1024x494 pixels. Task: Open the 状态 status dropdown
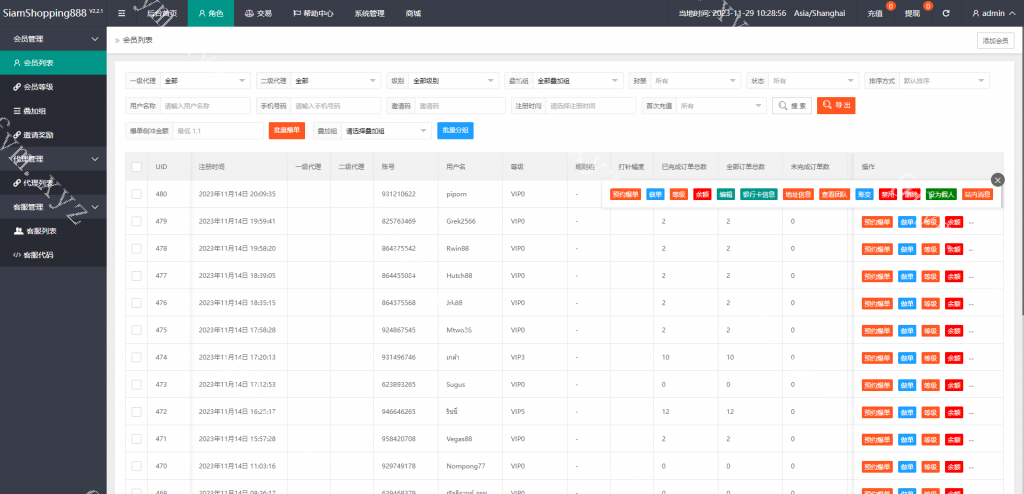coord(813,80)
